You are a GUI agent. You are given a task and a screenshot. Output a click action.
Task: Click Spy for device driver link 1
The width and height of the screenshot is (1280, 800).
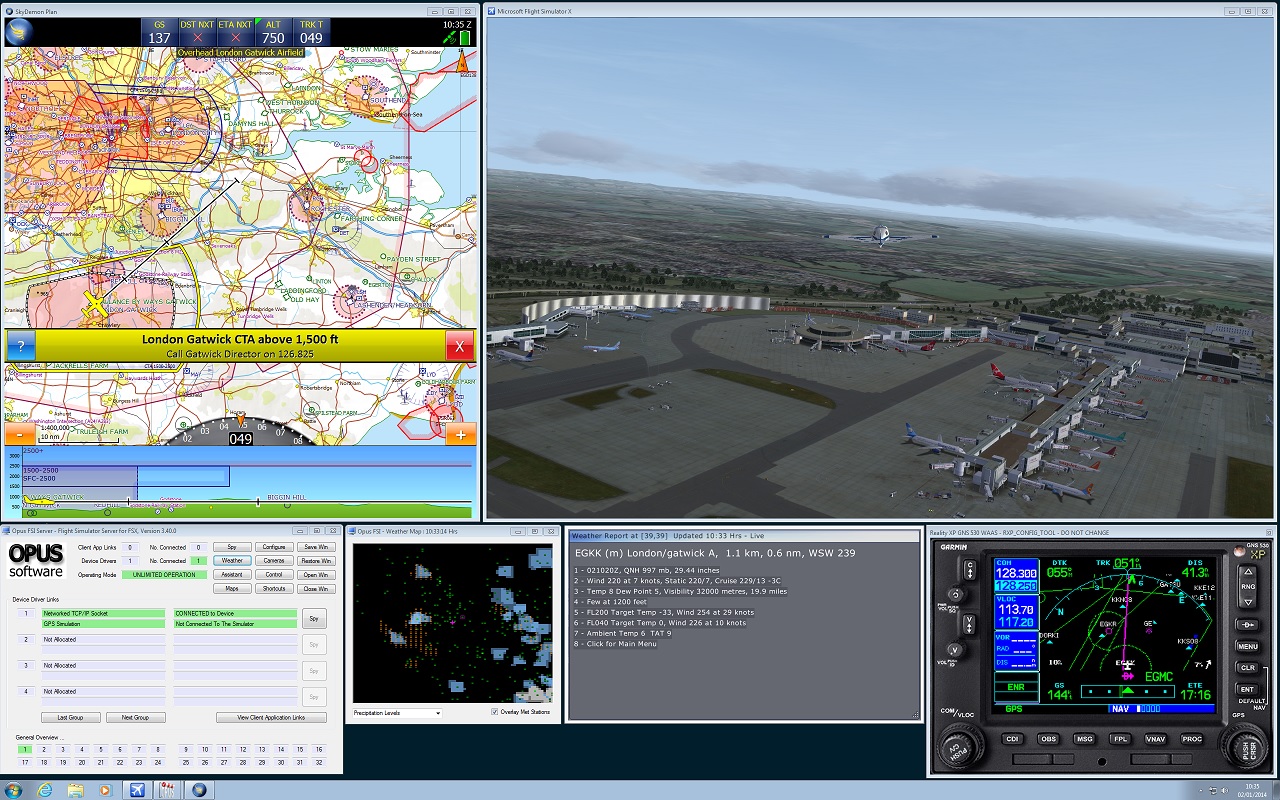[x=314, y=619]
